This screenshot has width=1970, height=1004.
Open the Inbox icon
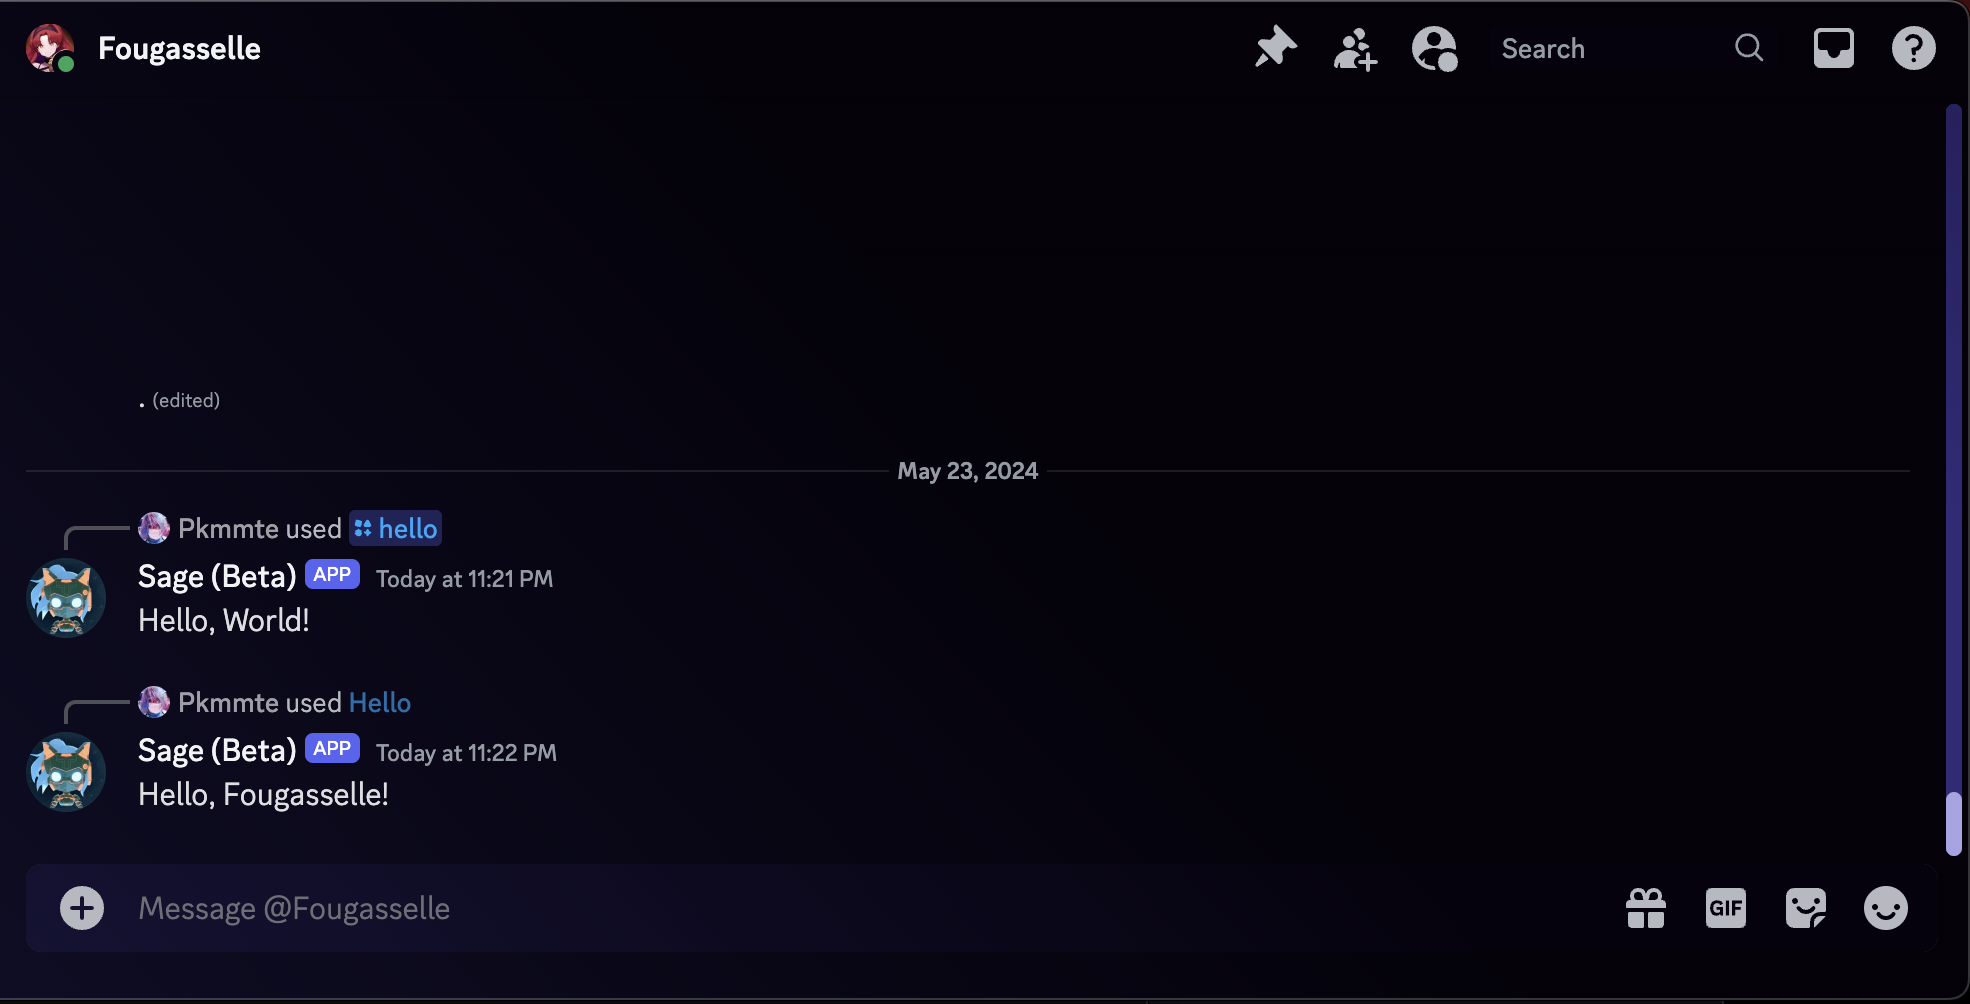coord(1834,48)
